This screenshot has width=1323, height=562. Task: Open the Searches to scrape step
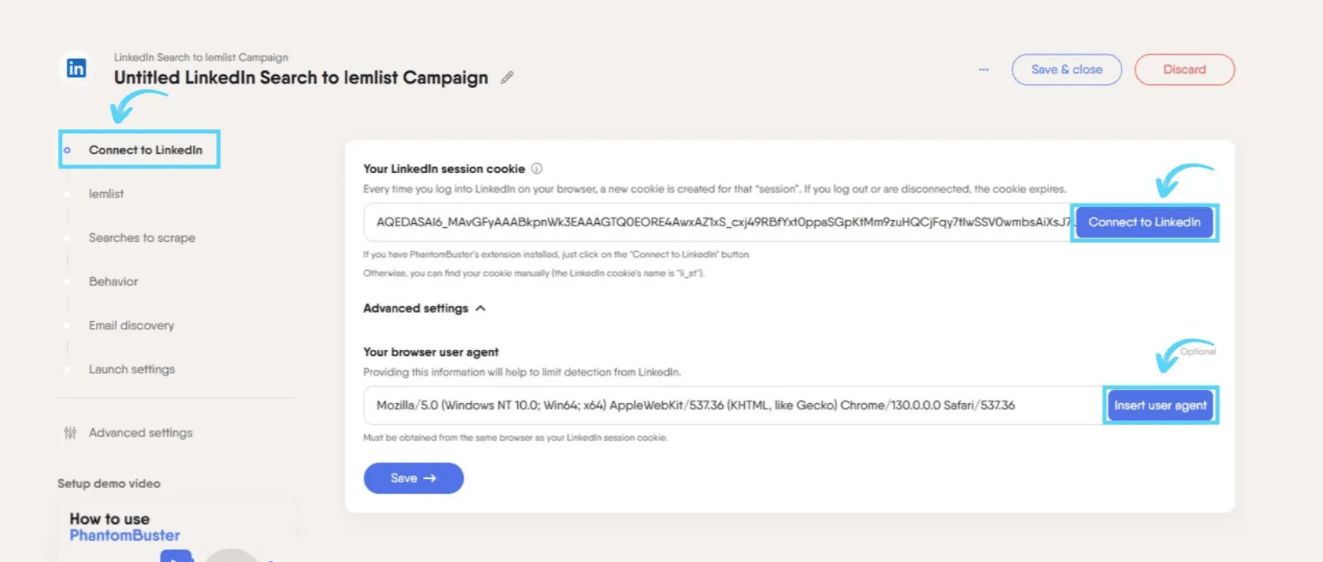[x=142, y=238]
